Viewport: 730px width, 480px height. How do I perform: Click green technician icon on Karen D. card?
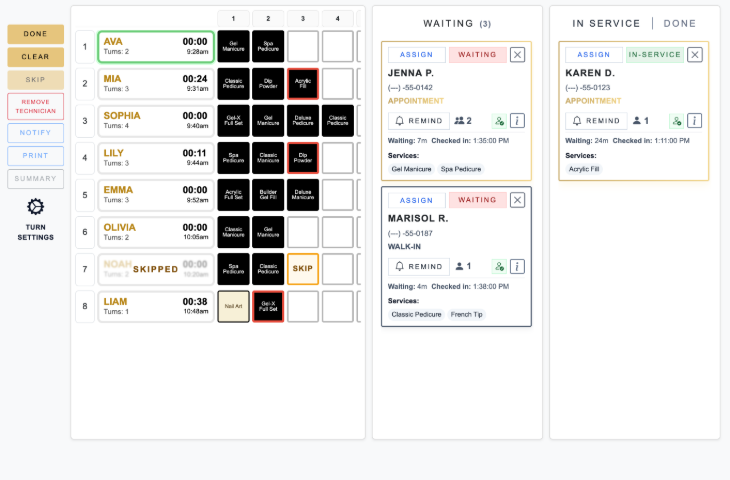pyautogui.click(x=677, y=121)
